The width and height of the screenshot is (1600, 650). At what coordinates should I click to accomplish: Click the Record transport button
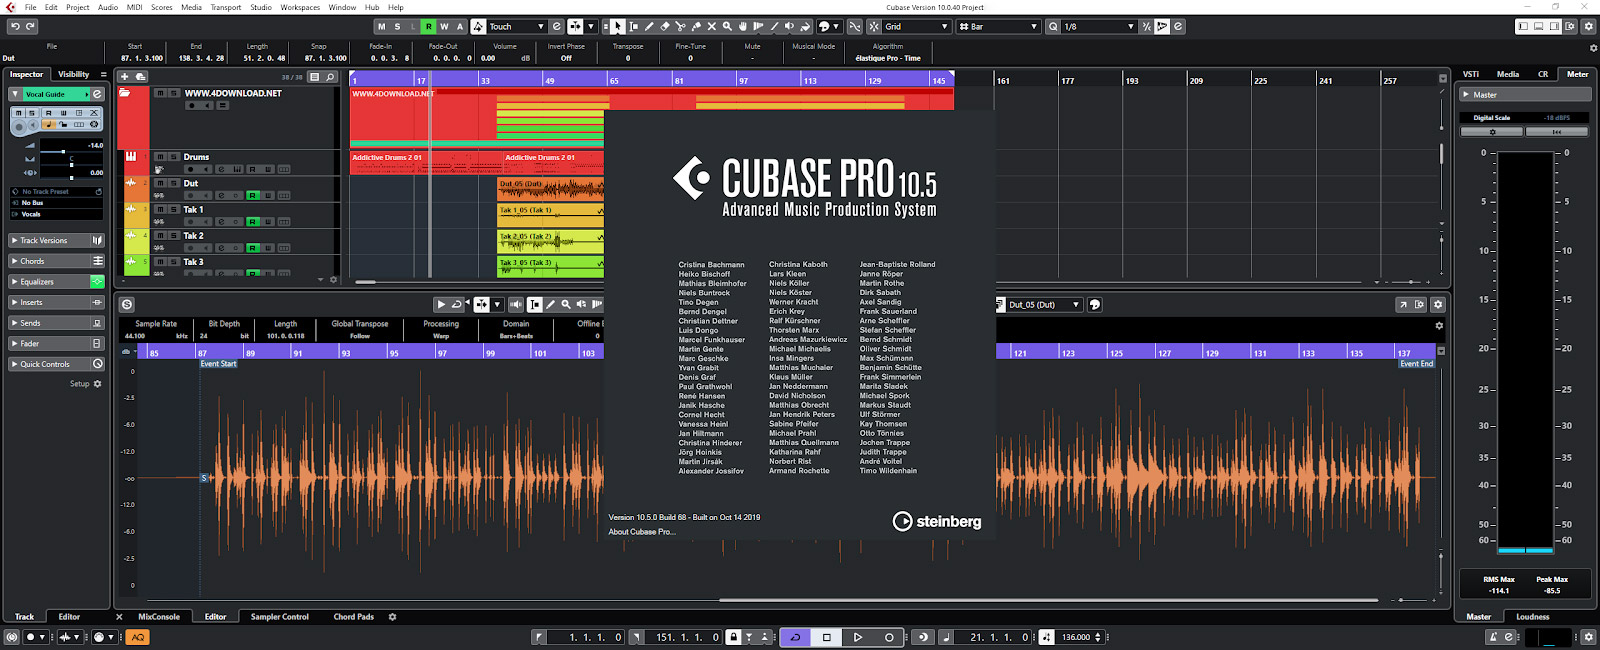coord(889,637)
